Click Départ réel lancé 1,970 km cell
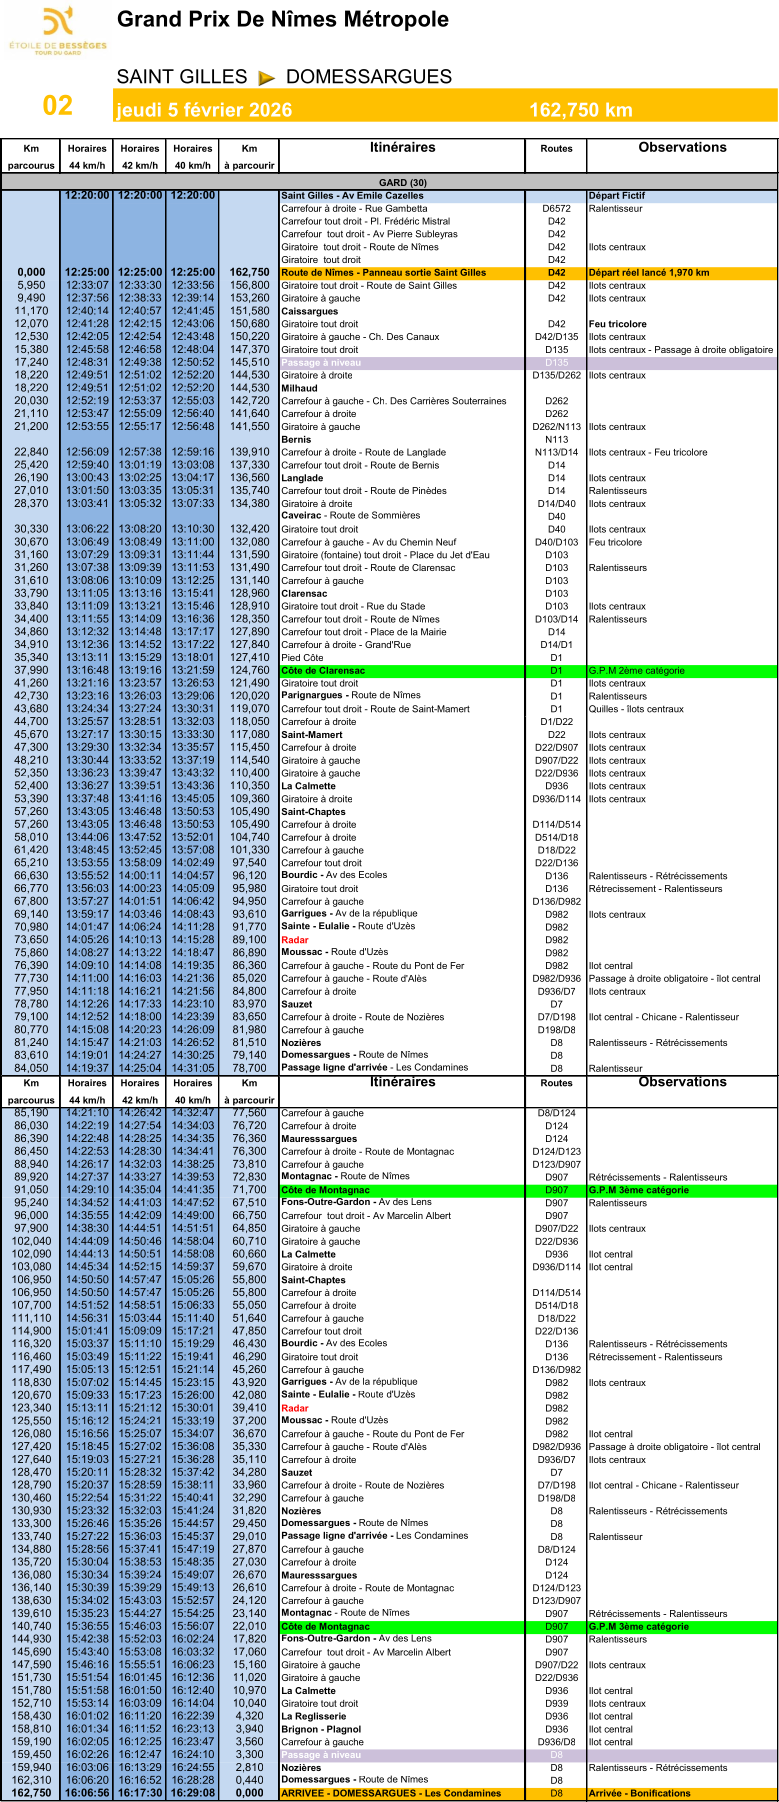779x1802 pixels. pos(649,272)
